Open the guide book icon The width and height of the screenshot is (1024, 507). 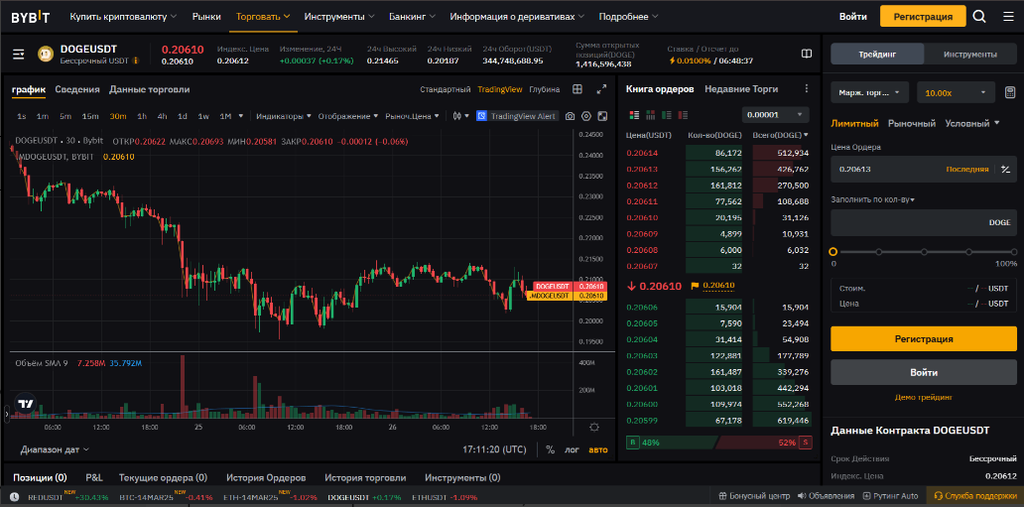coord(807,54)
